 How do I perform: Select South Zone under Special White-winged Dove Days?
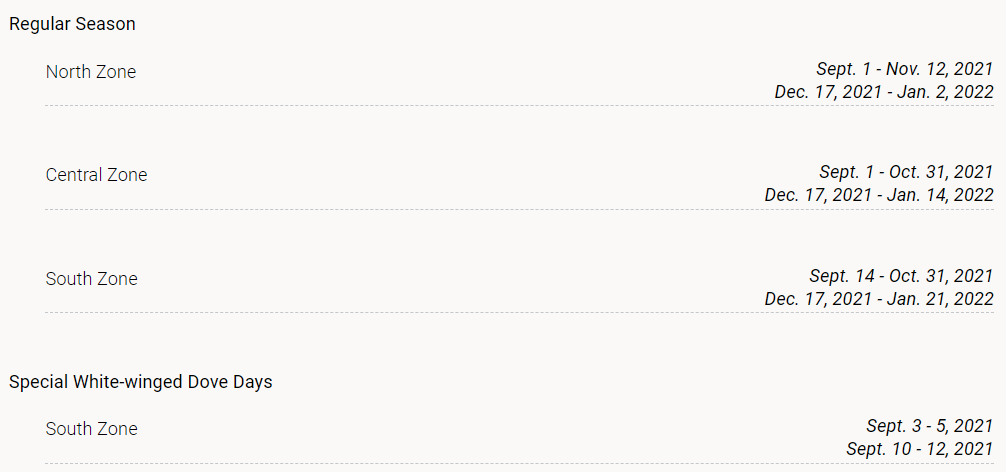pos(91,429)
